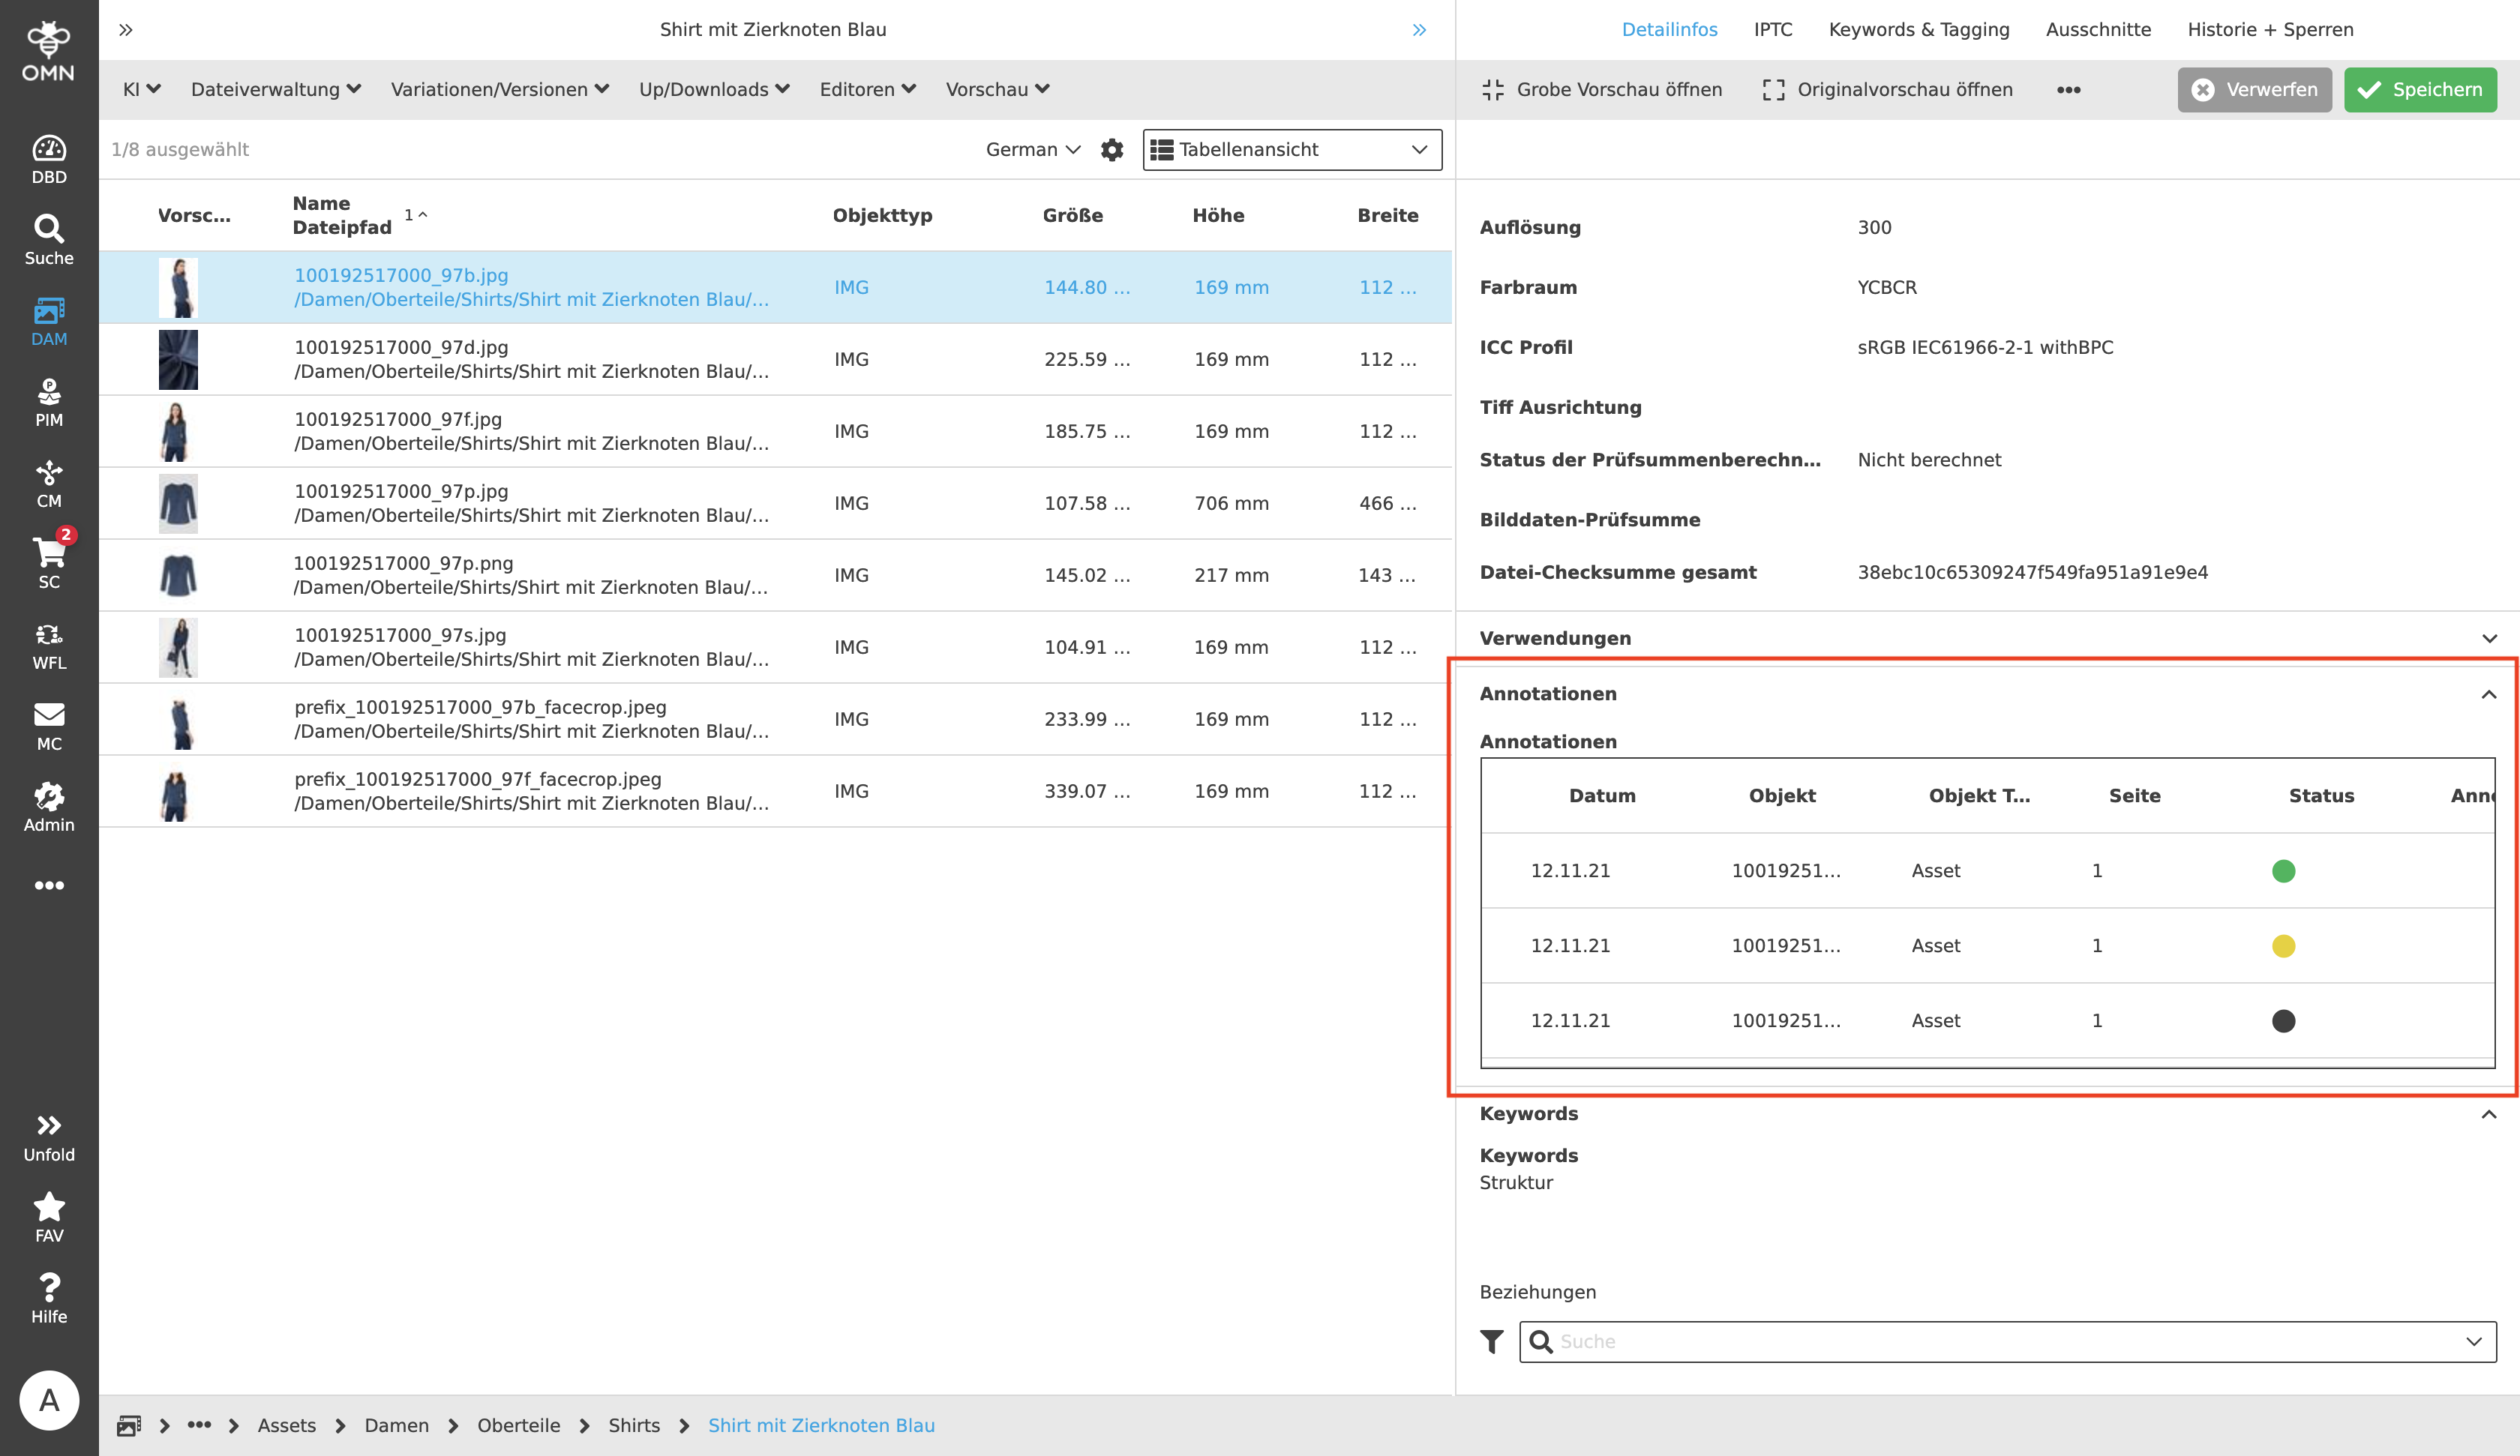Click the Speichern button
The image size is (2520, 1456).
[x=2419, y=90]
